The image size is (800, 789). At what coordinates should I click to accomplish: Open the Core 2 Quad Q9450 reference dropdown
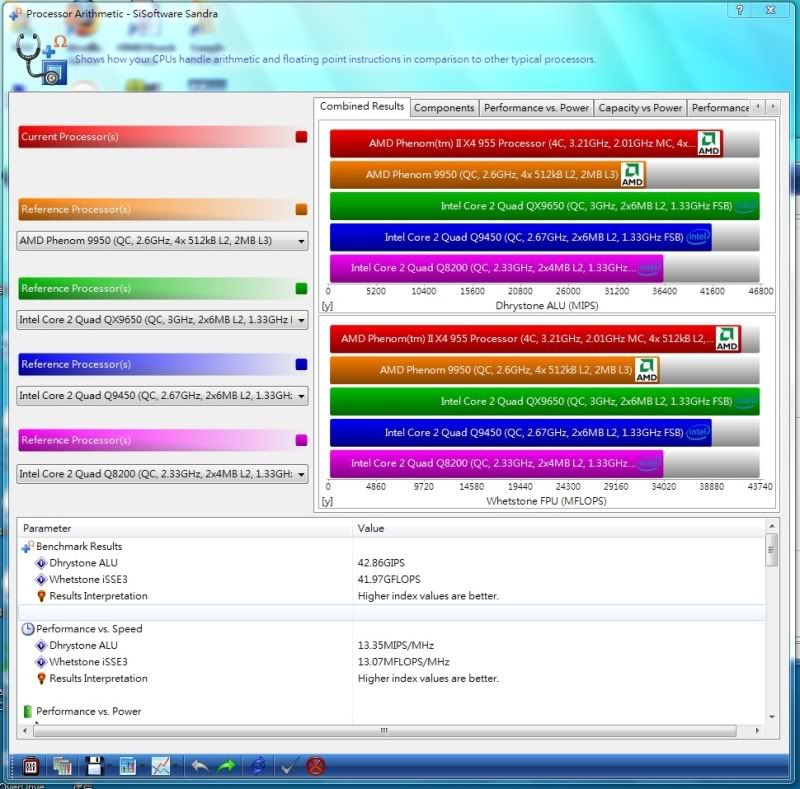[x=162, y=396]
